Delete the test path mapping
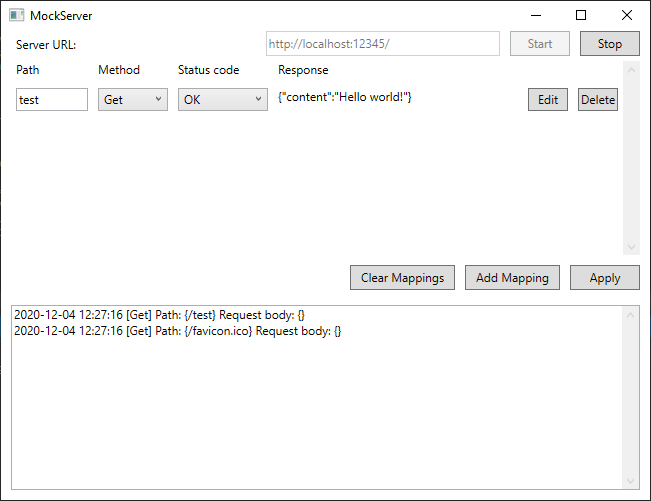The image size is (651, 501). (x=598, y=100)
